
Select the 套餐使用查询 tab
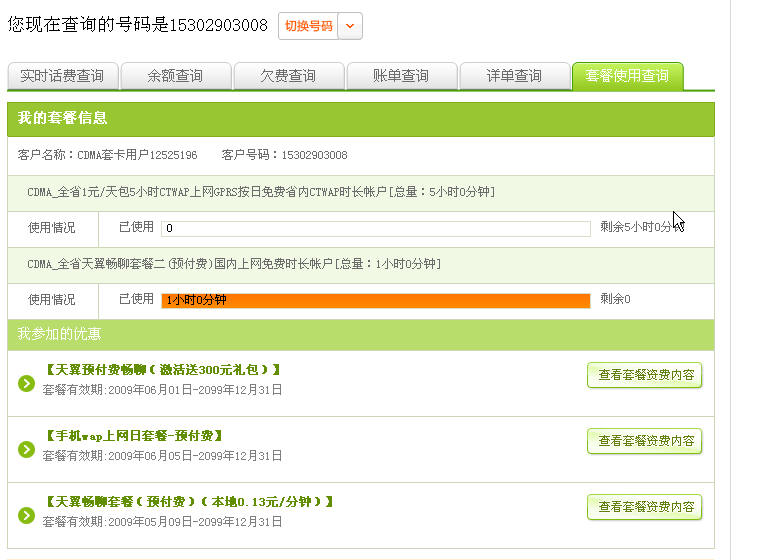tap(627, 76)
